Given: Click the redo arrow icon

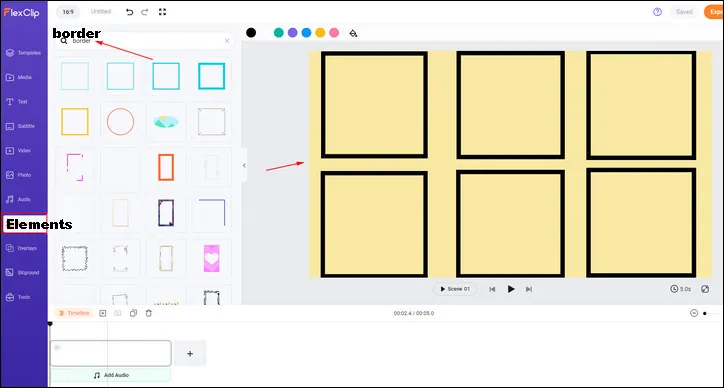Looking at the screenshot, I should tap(145, 12).
